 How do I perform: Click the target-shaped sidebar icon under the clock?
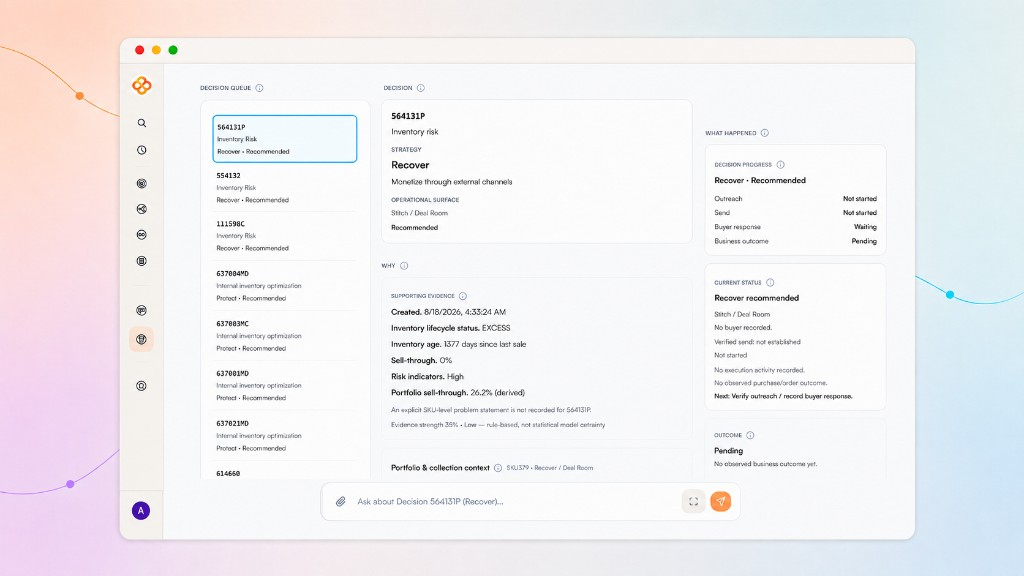pos(142,184)
